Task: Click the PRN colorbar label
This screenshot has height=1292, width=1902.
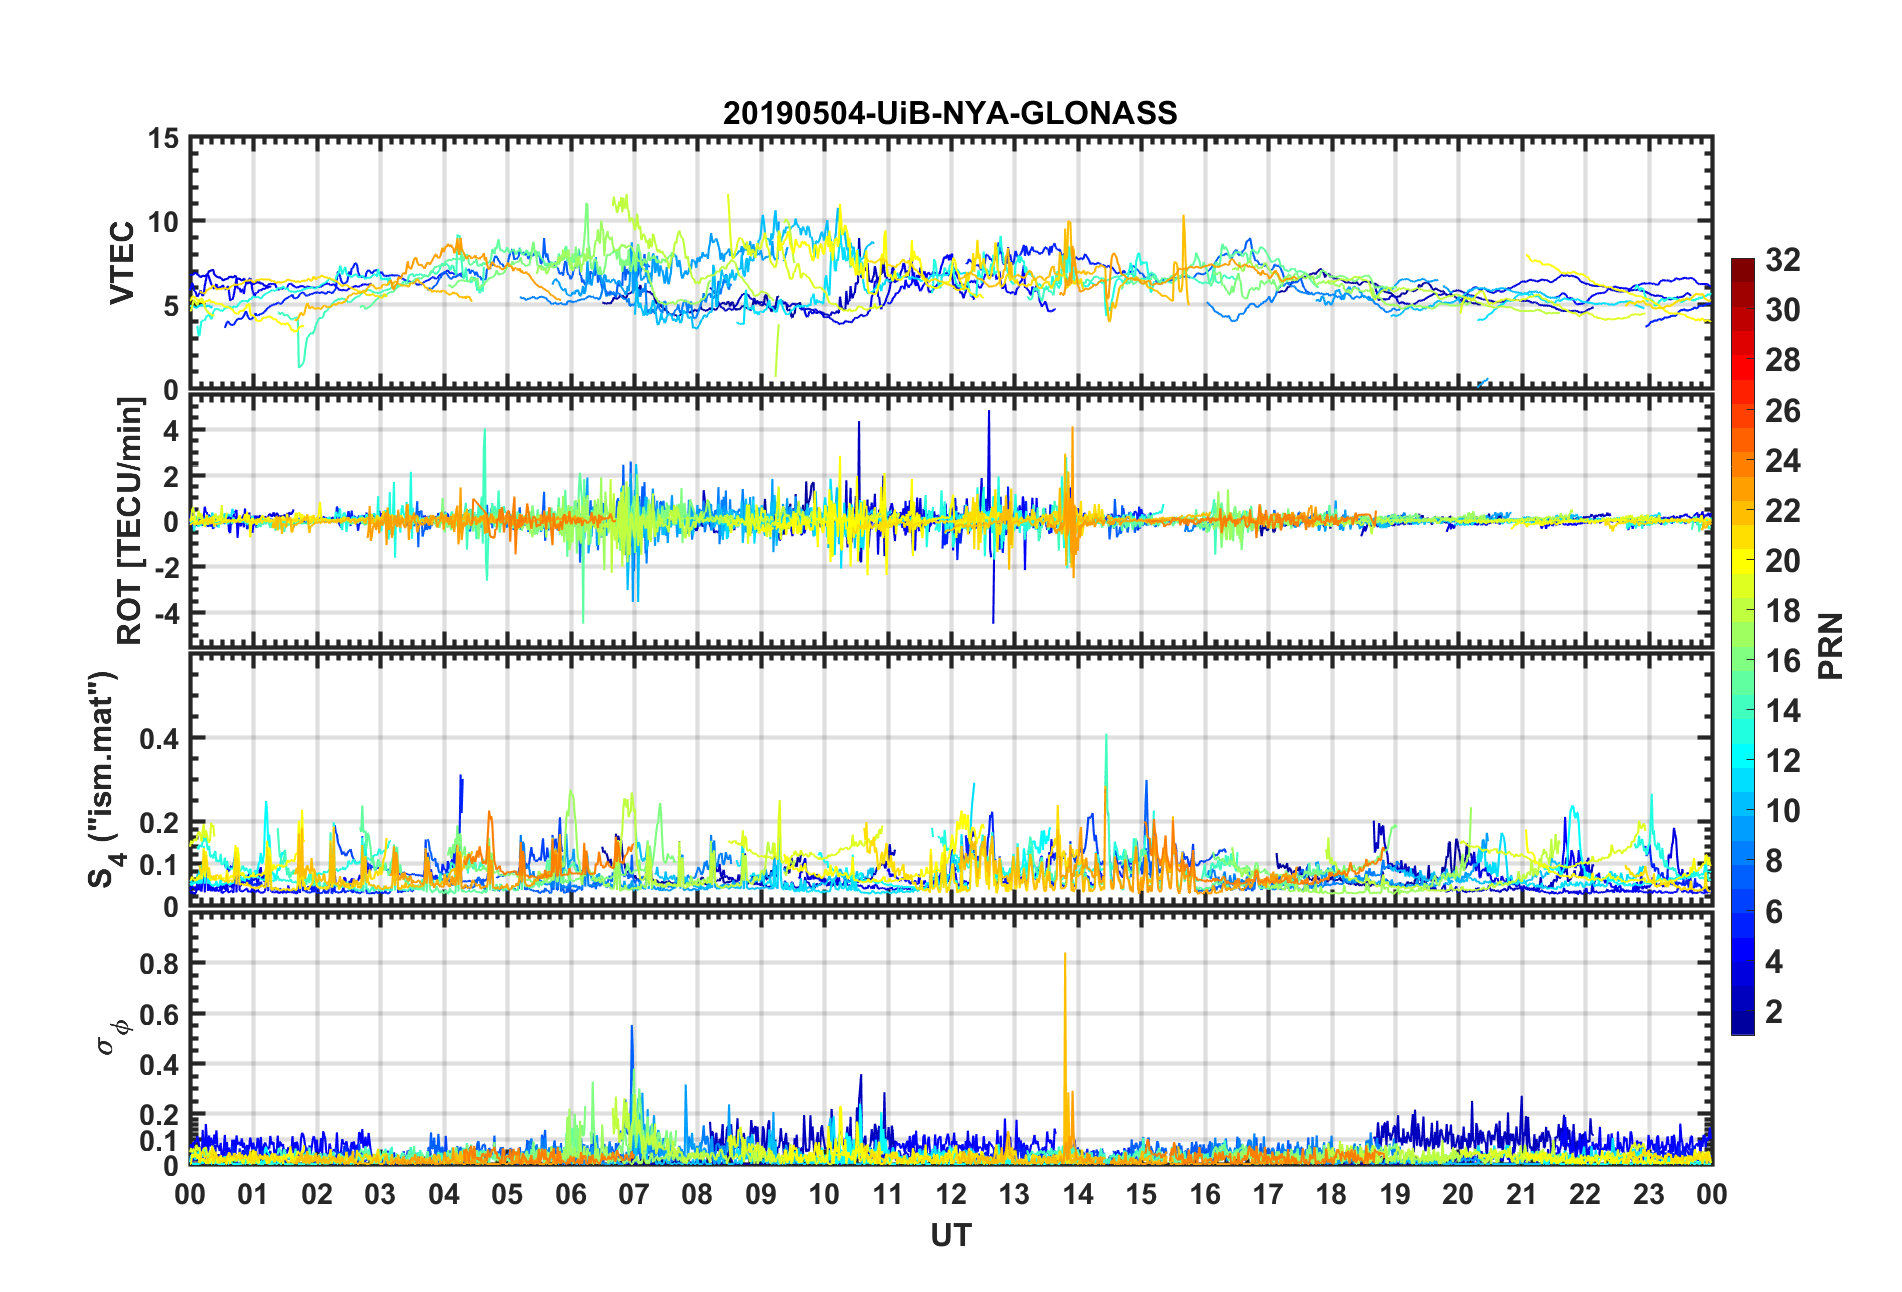Action: tap(1831, 646)
